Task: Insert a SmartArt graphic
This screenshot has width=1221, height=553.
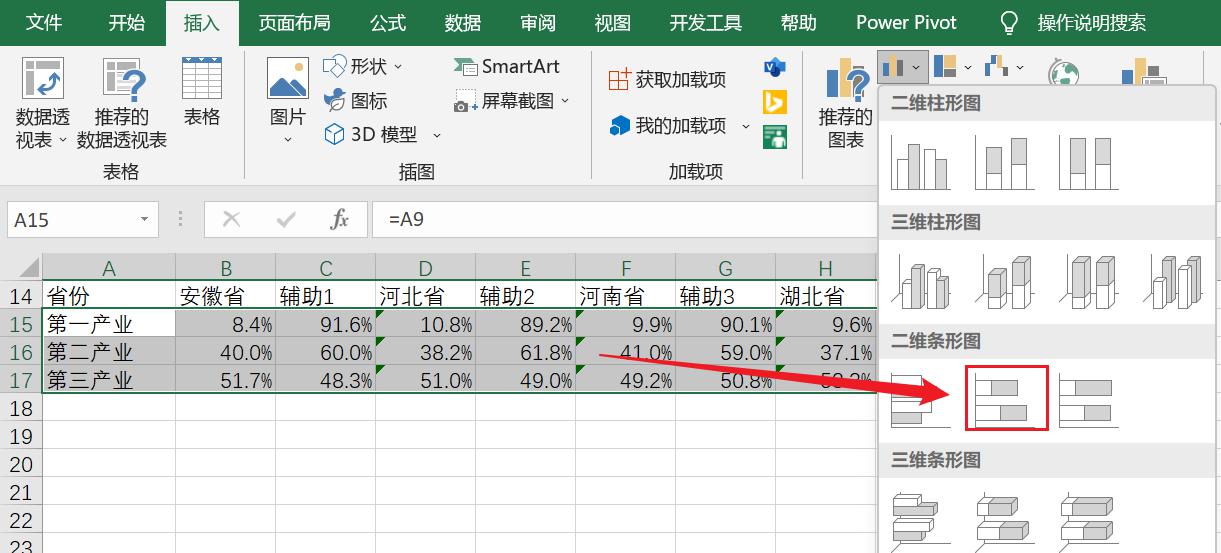Action: (x=506, y=67)
